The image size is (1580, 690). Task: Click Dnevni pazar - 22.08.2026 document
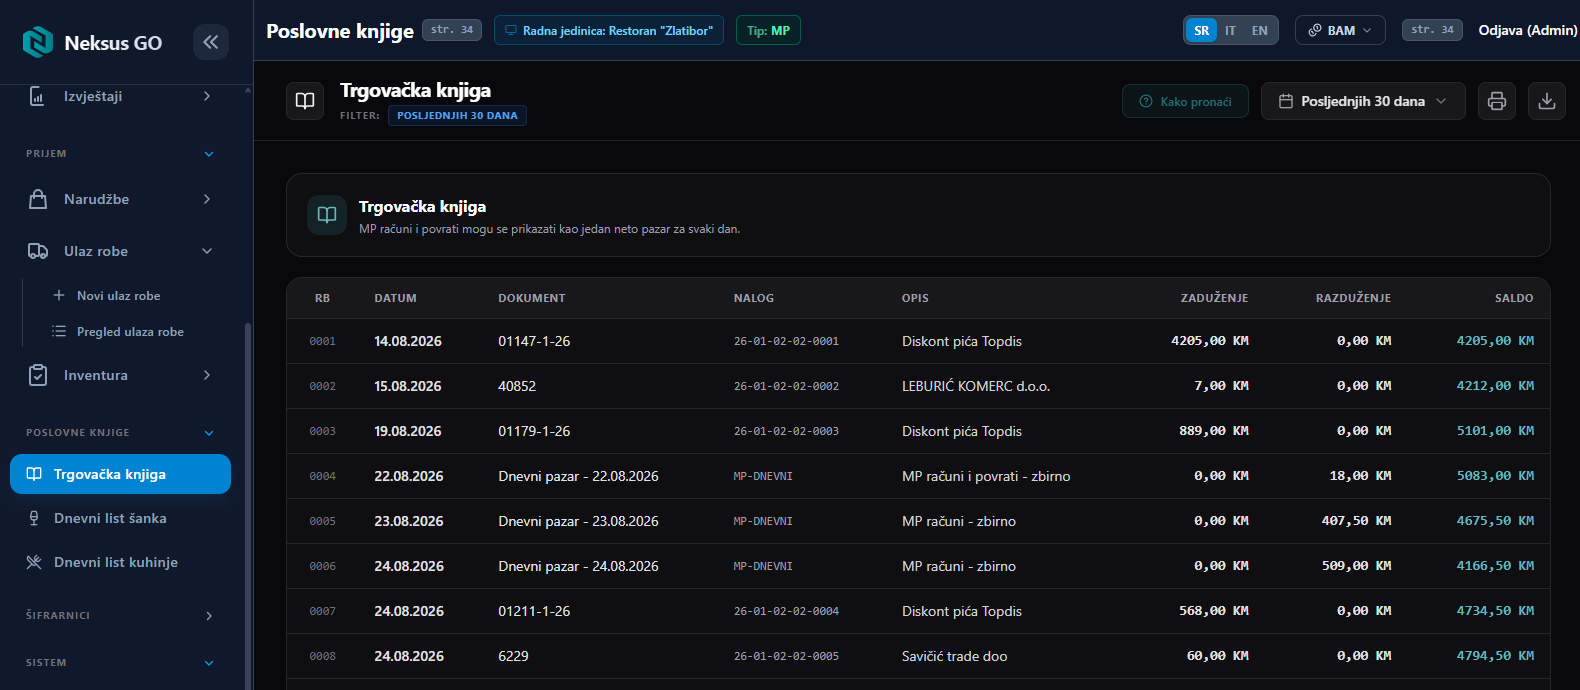[578, 476]
